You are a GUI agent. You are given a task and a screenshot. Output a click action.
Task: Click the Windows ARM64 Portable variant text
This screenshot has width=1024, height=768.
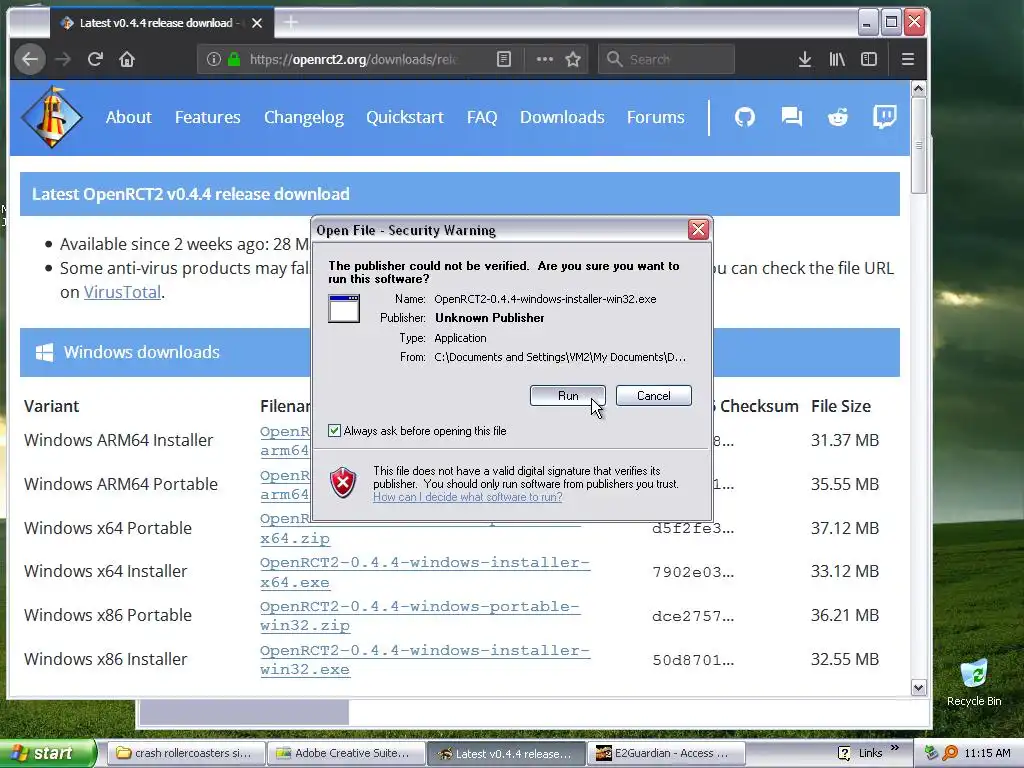coord(121,484)
